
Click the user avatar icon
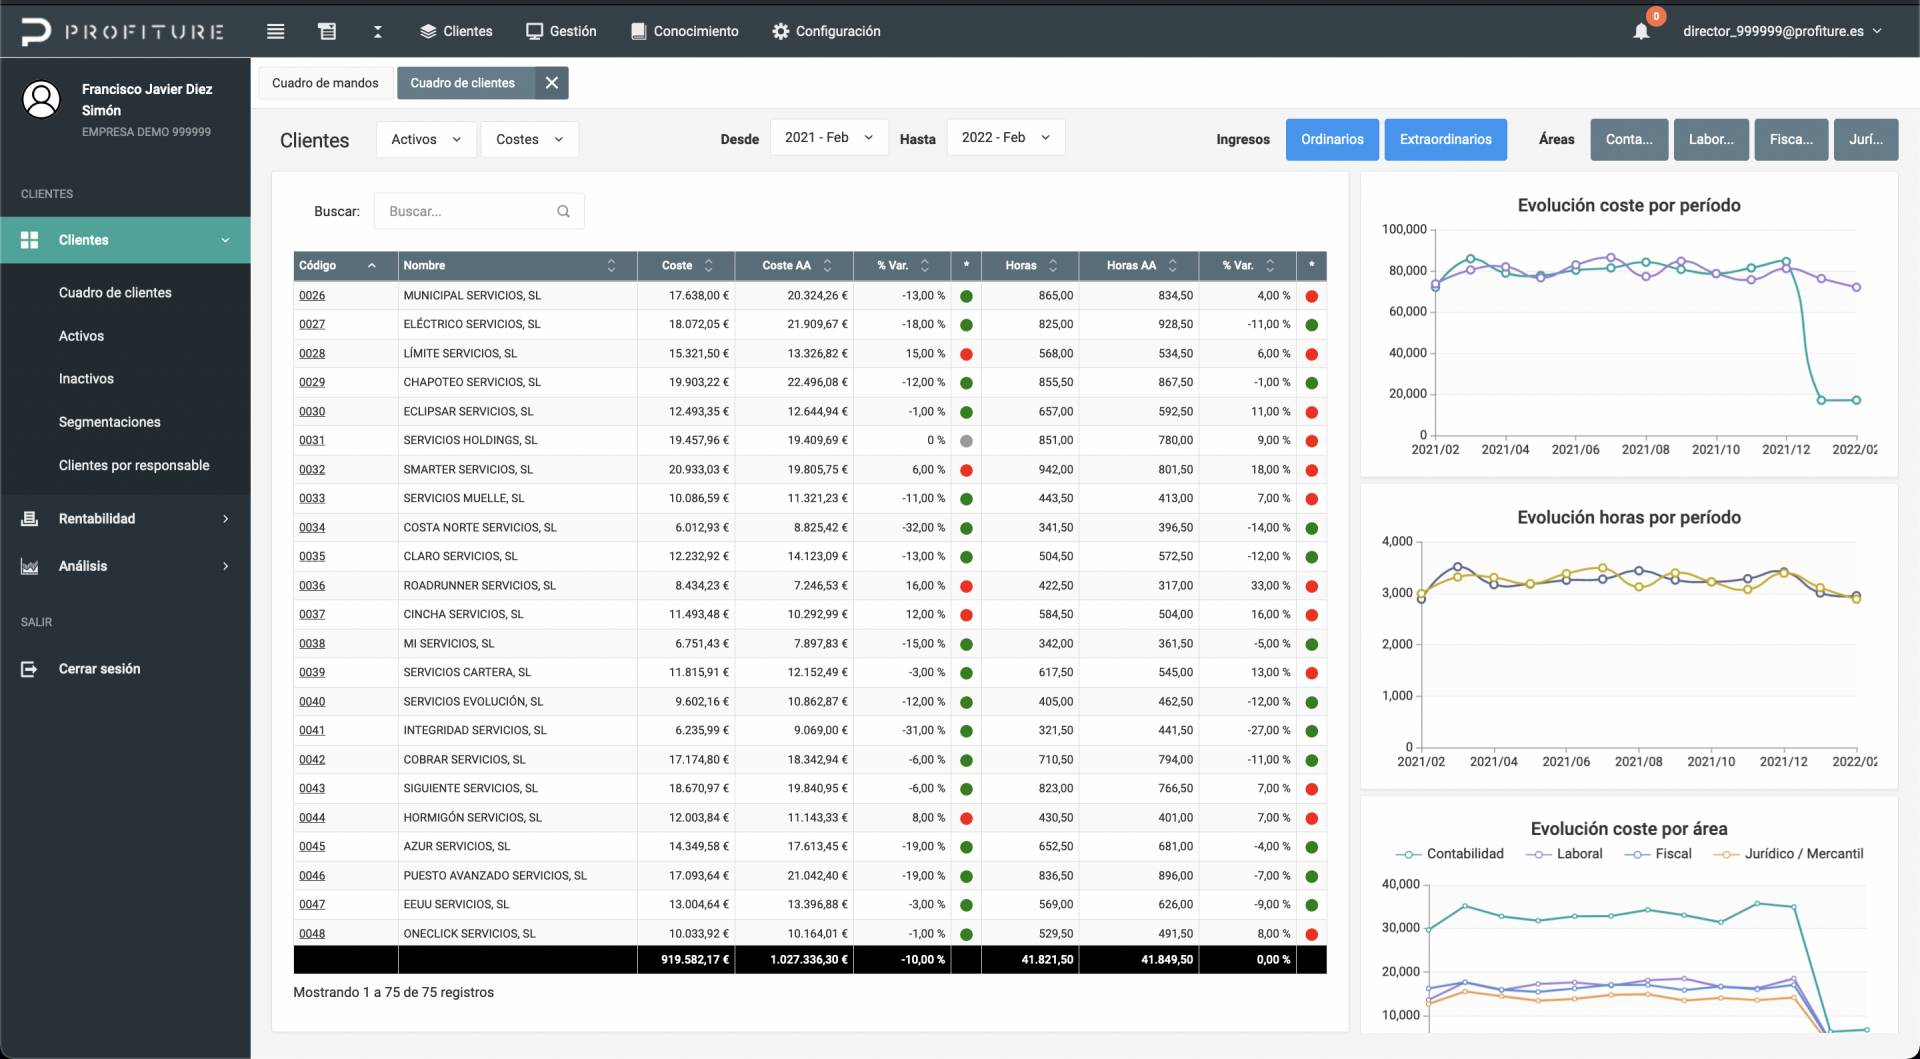41,99
